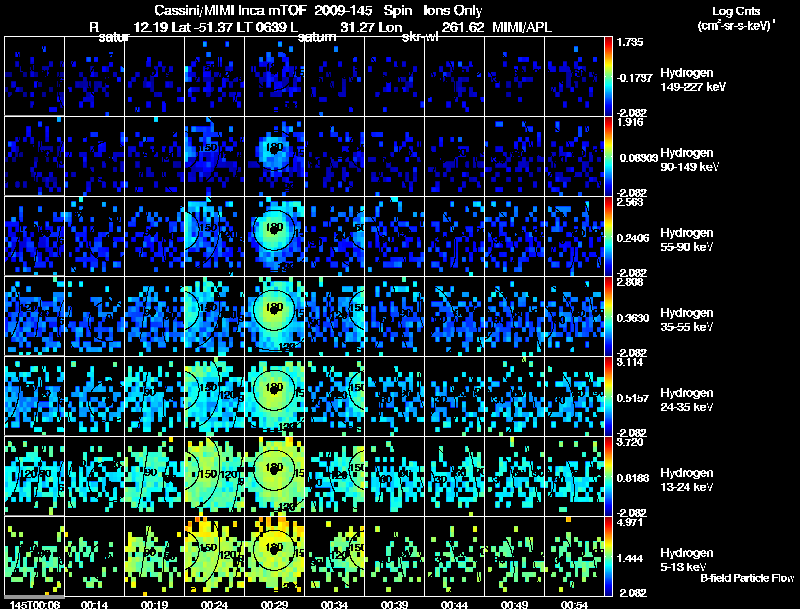The width and height of the screenshot is (800, 609).
Task: Select the 00:19 panel in Hydrogen 24-35 keV row
Action: tap(154, 396)
